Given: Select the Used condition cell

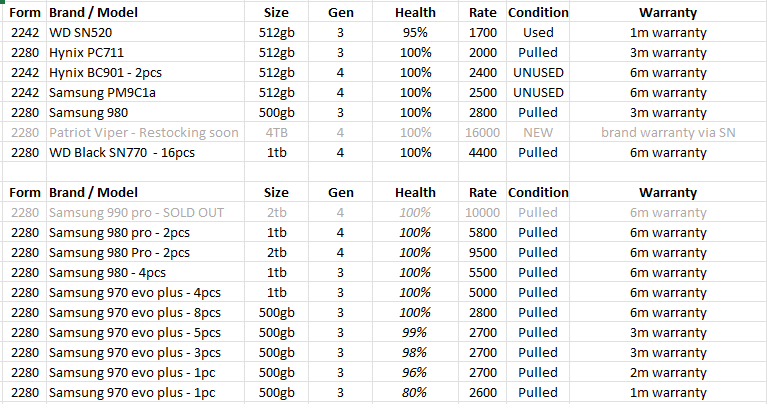Looking at the screenshot, I should 538,32.
